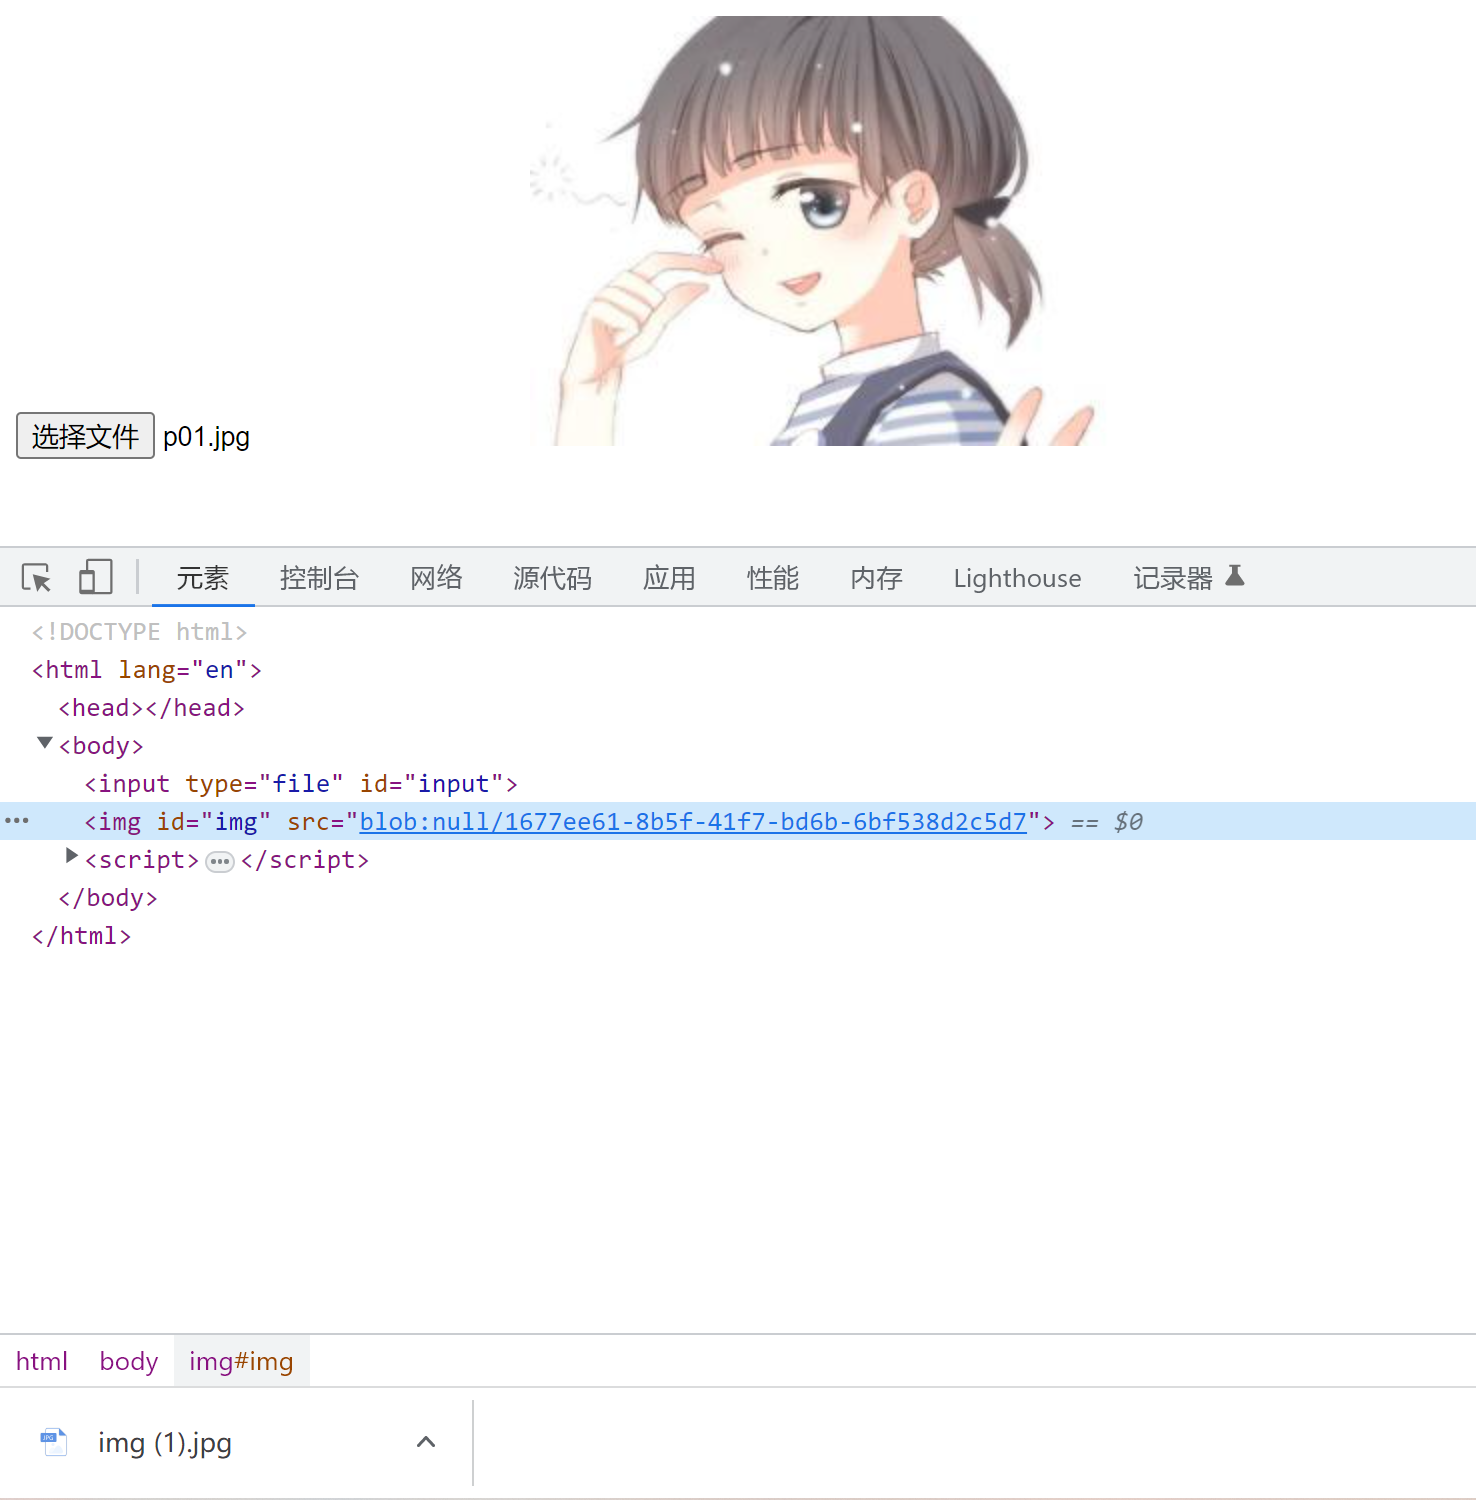Click the == $0 marker text
The height and width of the screenshot is (1500, 1476).
pos(1106,822)
